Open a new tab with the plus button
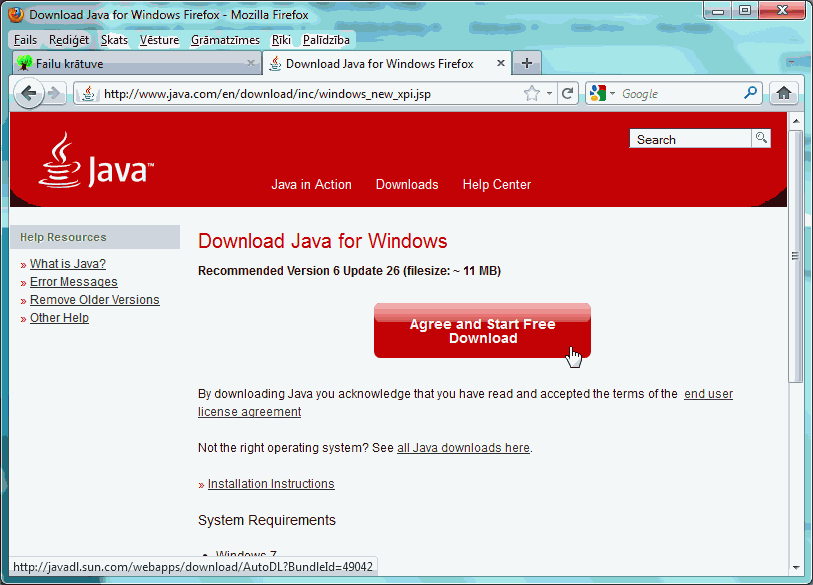The image size is (813, 585). [527, 63]
